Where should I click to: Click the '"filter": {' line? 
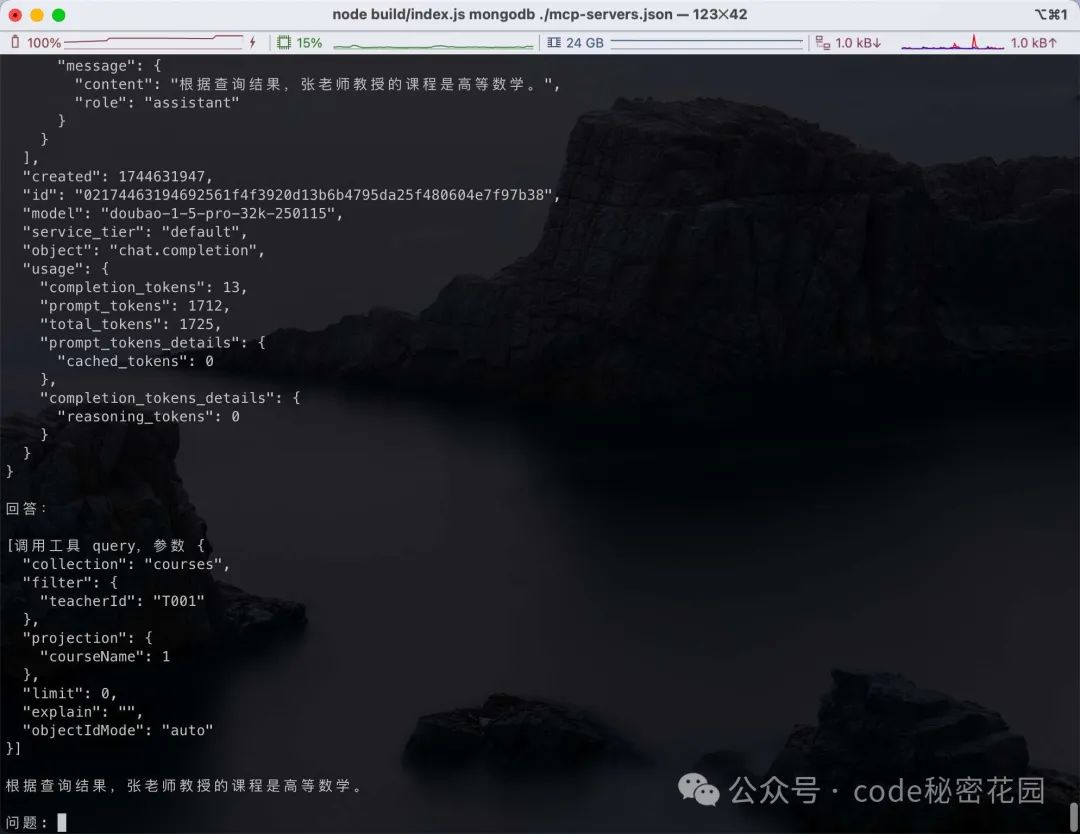pos(70,583)
